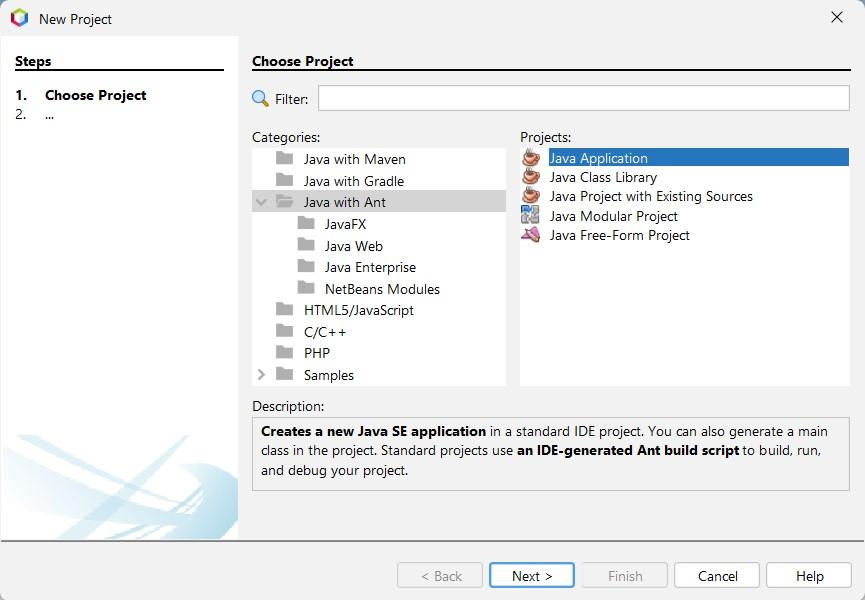Select the Java Enterprise subcategory
865x600 pixels.
[370, 267]
